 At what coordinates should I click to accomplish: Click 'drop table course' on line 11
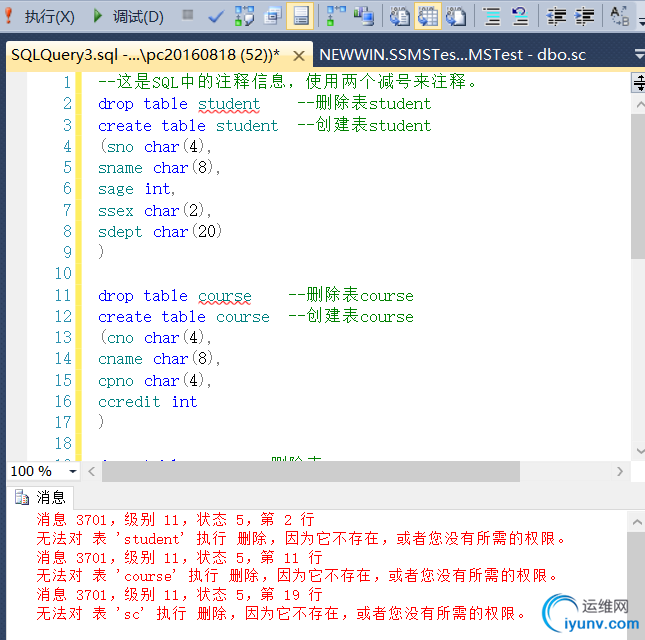[175, 296]
